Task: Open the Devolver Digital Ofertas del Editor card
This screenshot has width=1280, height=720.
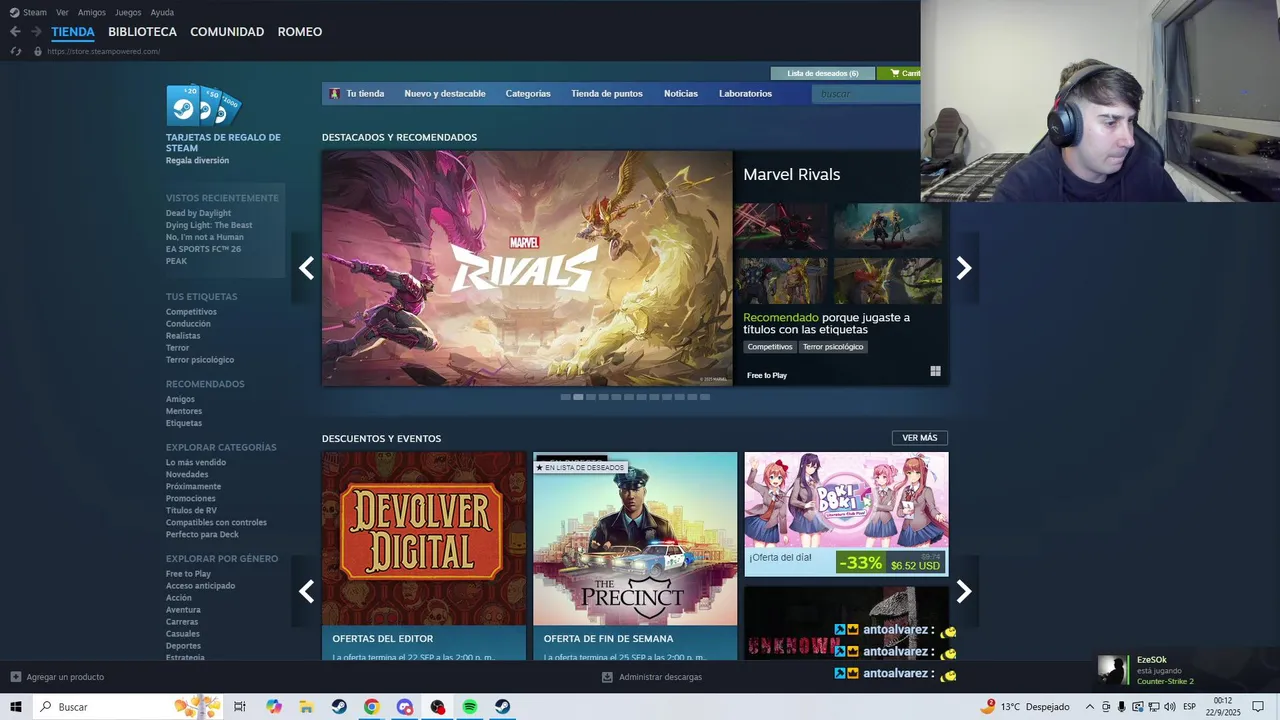Action: coord(424,556)
